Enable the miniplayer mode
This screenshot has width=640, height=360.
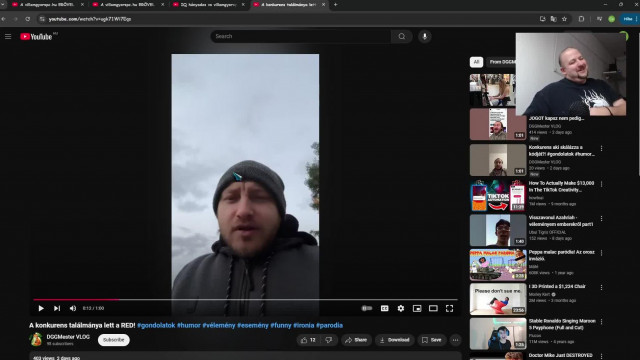pyautogui.click(x=417, y=308)
